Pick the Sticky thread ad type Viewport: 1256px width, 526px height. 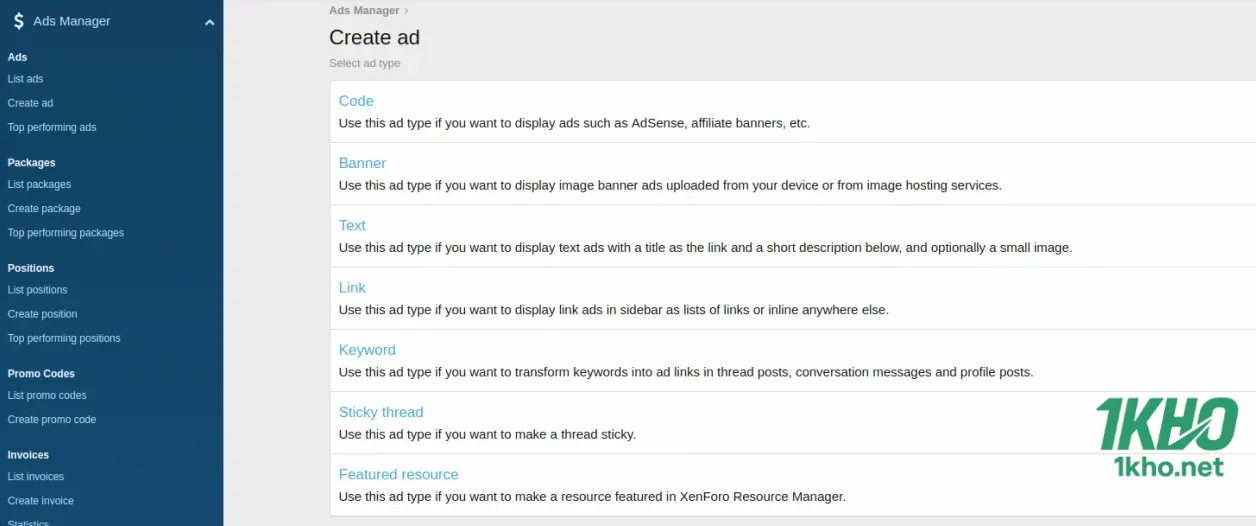tap(381, 412)
